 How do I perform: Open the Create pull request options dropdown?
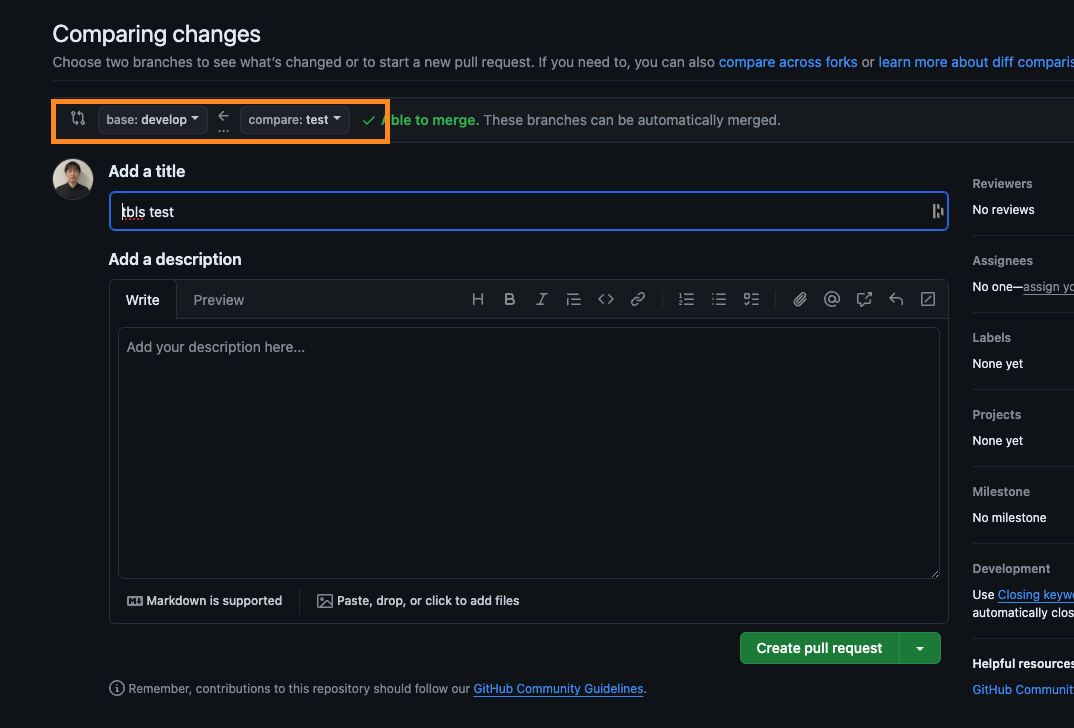pos(920,648)
